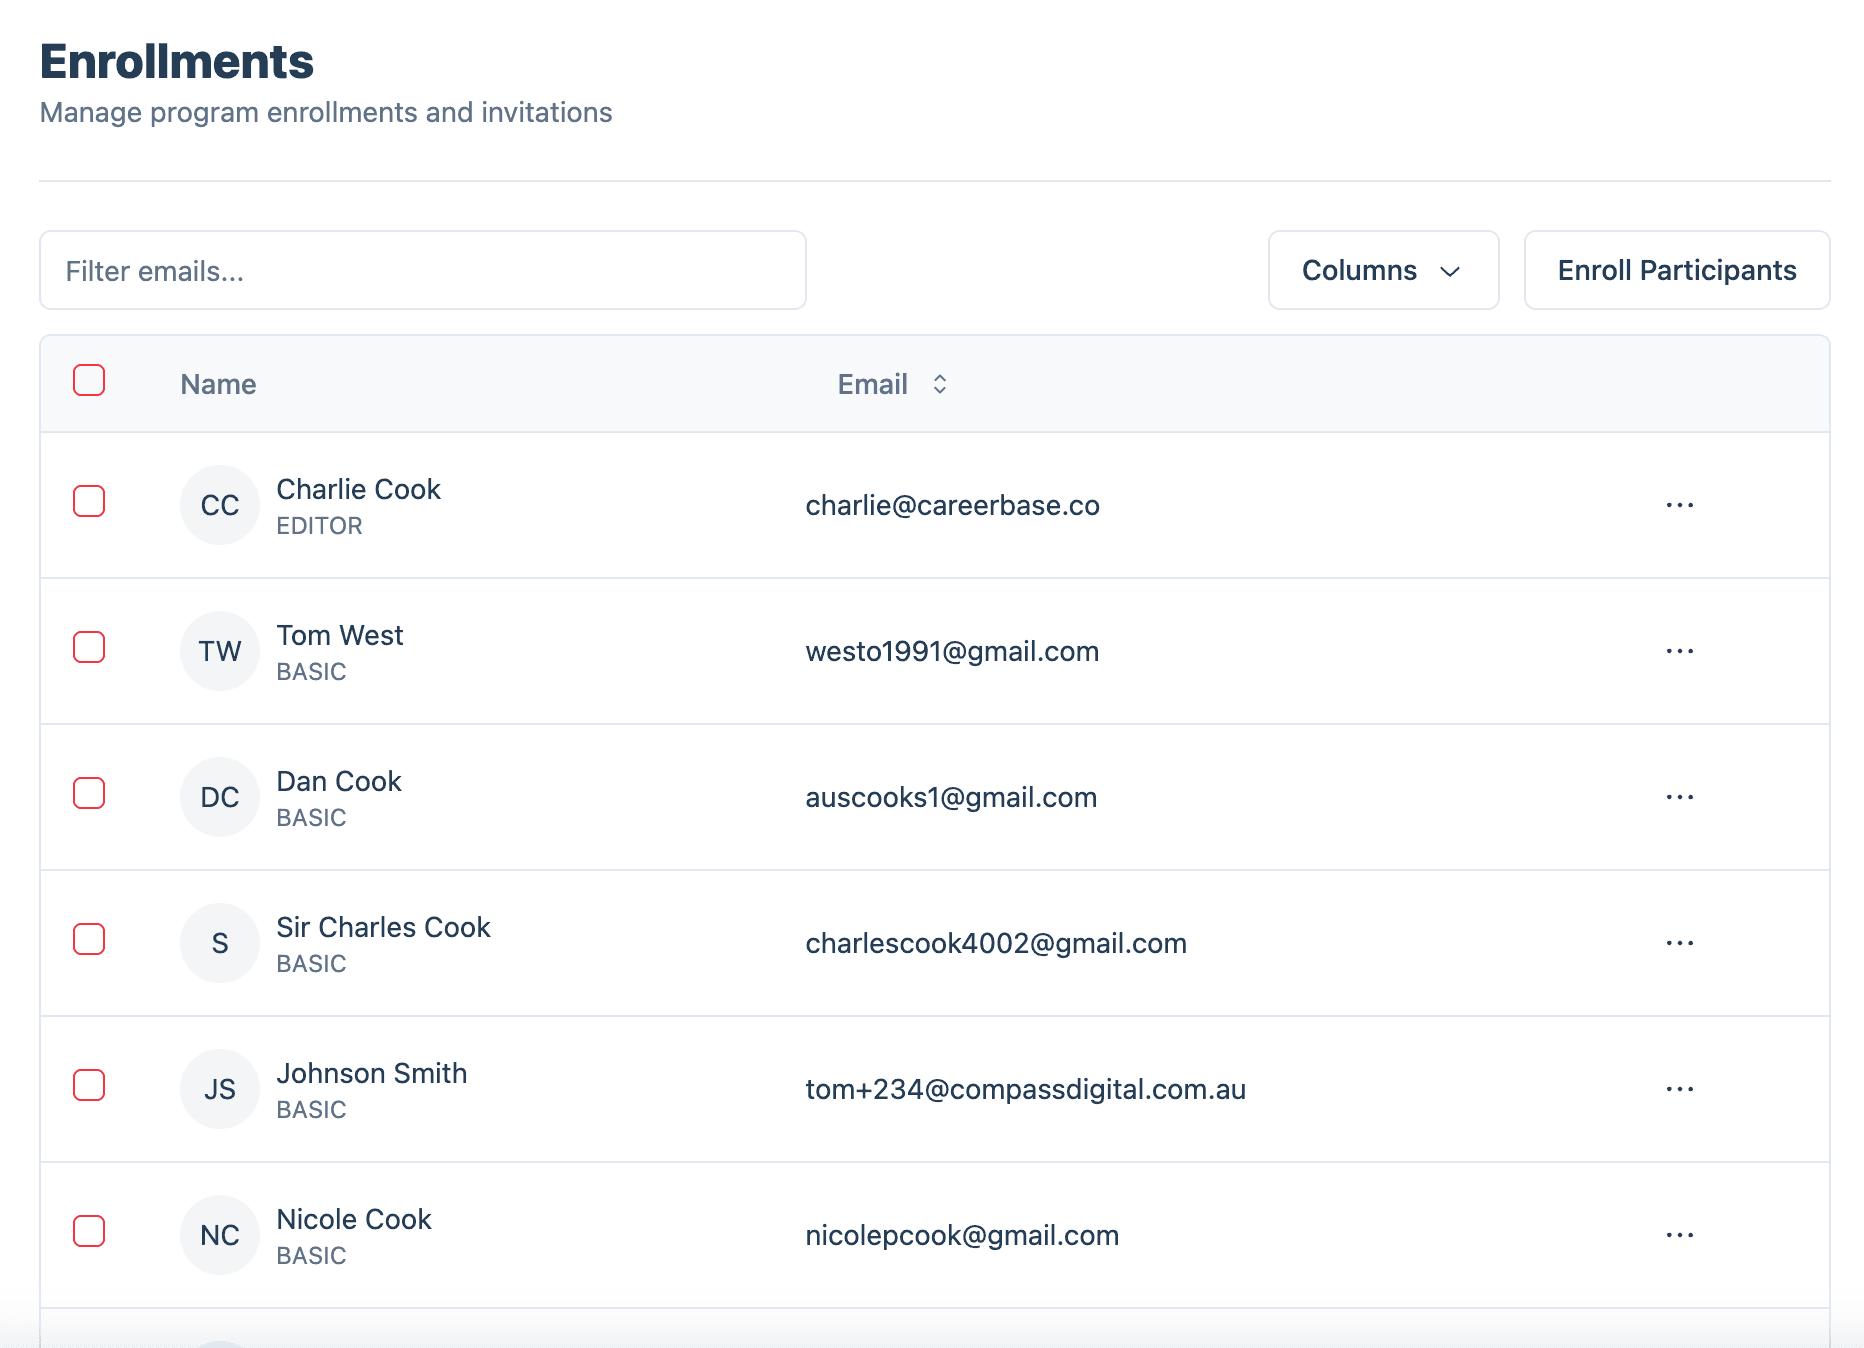Viewport: 1864px width, 1348px height.
Task: Click the charlie@careerbase.co email address
Action: (x=952, y=505)
